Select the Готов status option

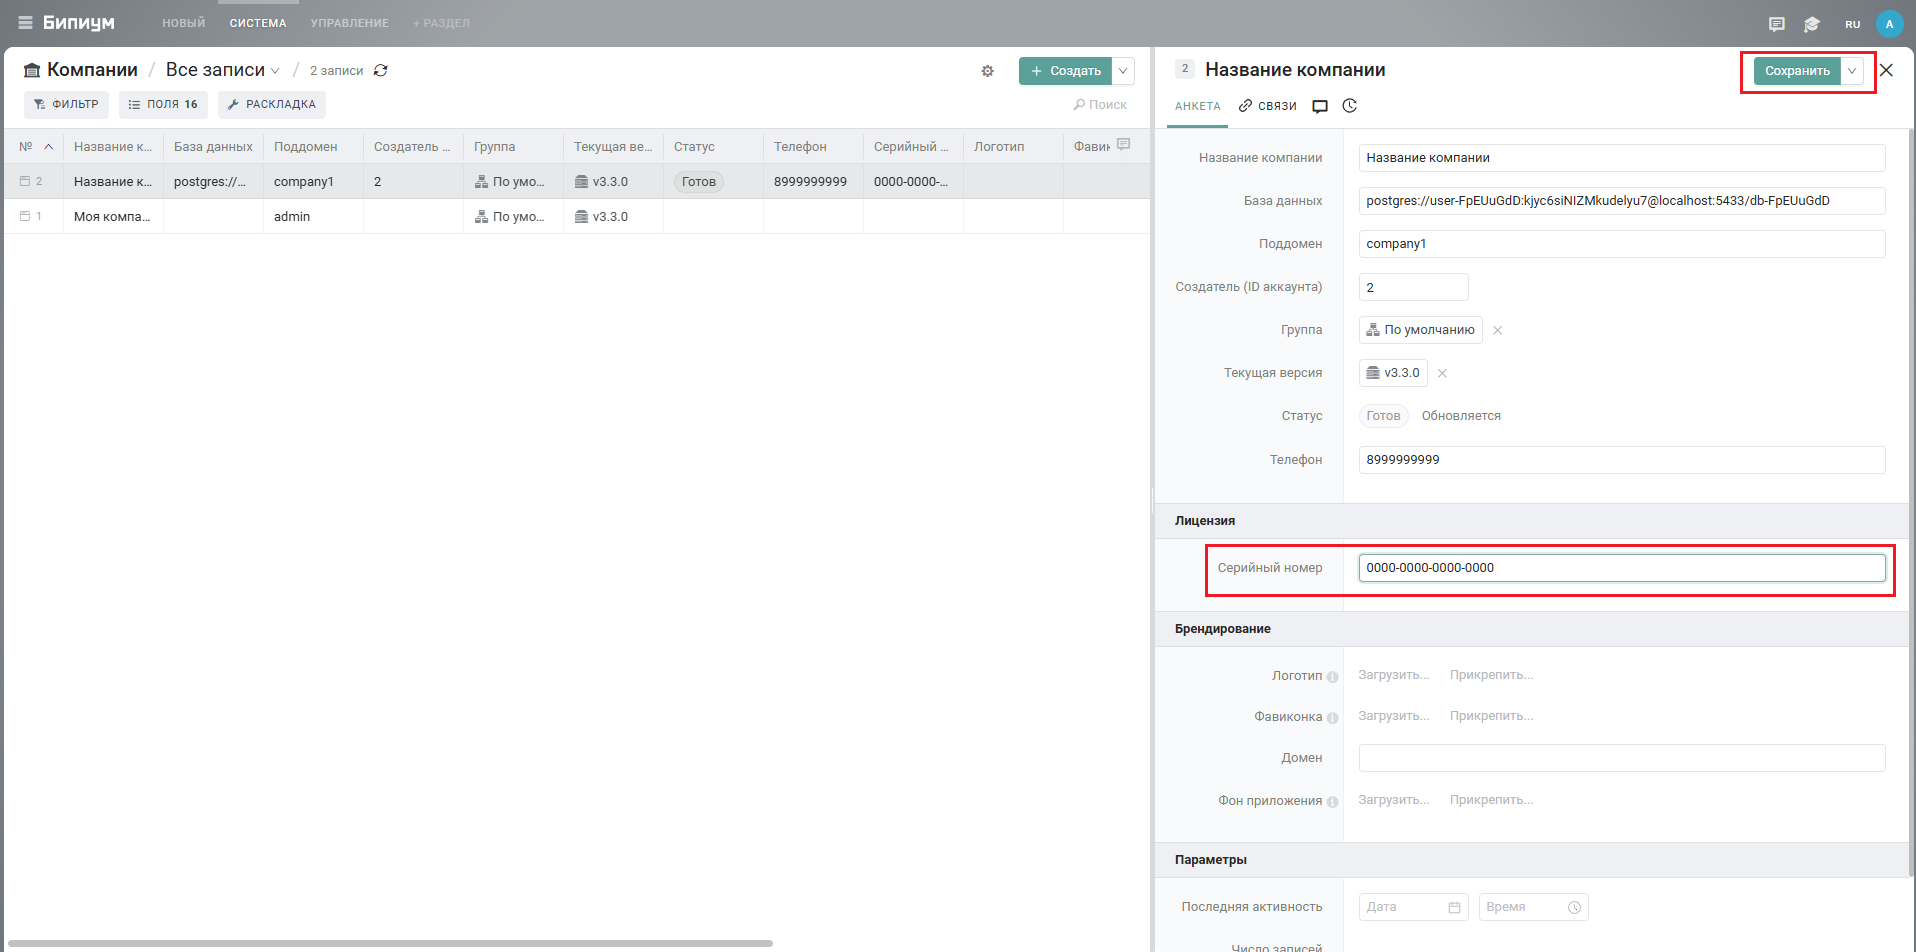(x=1383, y=416)
